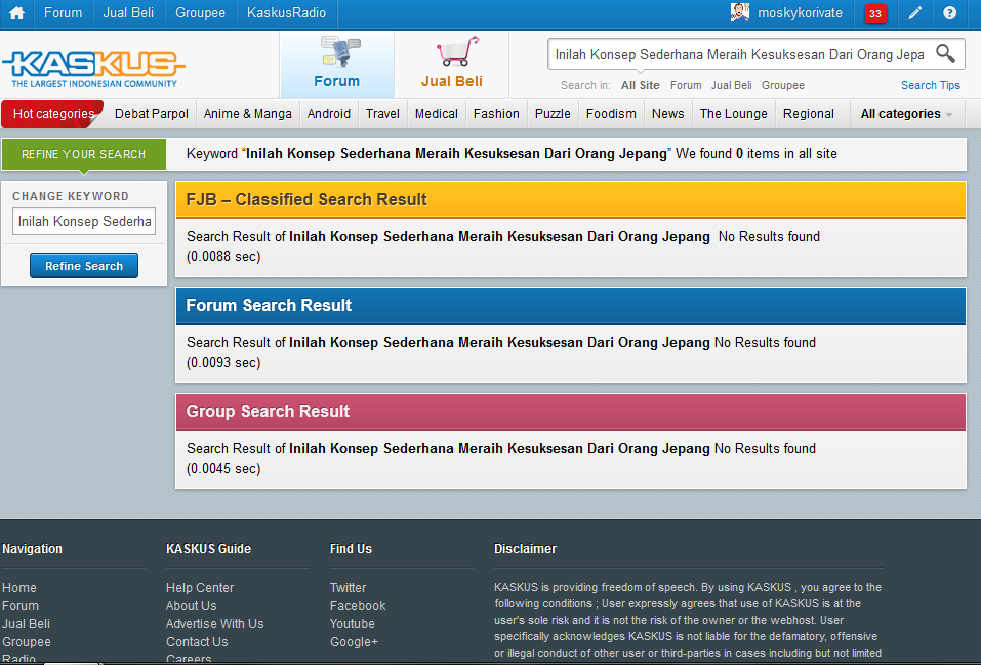This screenshot has width=981, height=665.
Task: Open the Fashion category
Action: click(x=496, y=114)
